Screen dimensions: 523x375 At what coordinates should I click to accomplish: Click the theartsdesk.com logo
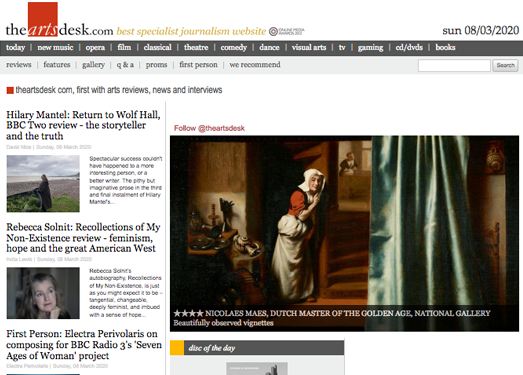tap(59, 20)
